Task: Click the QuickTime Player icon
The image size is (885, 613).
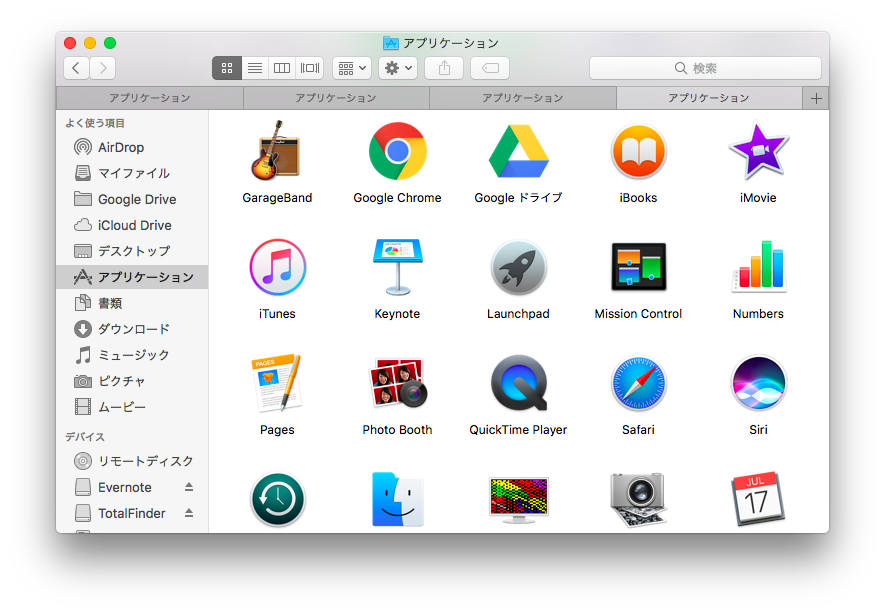Action: [x=518, y=383]
